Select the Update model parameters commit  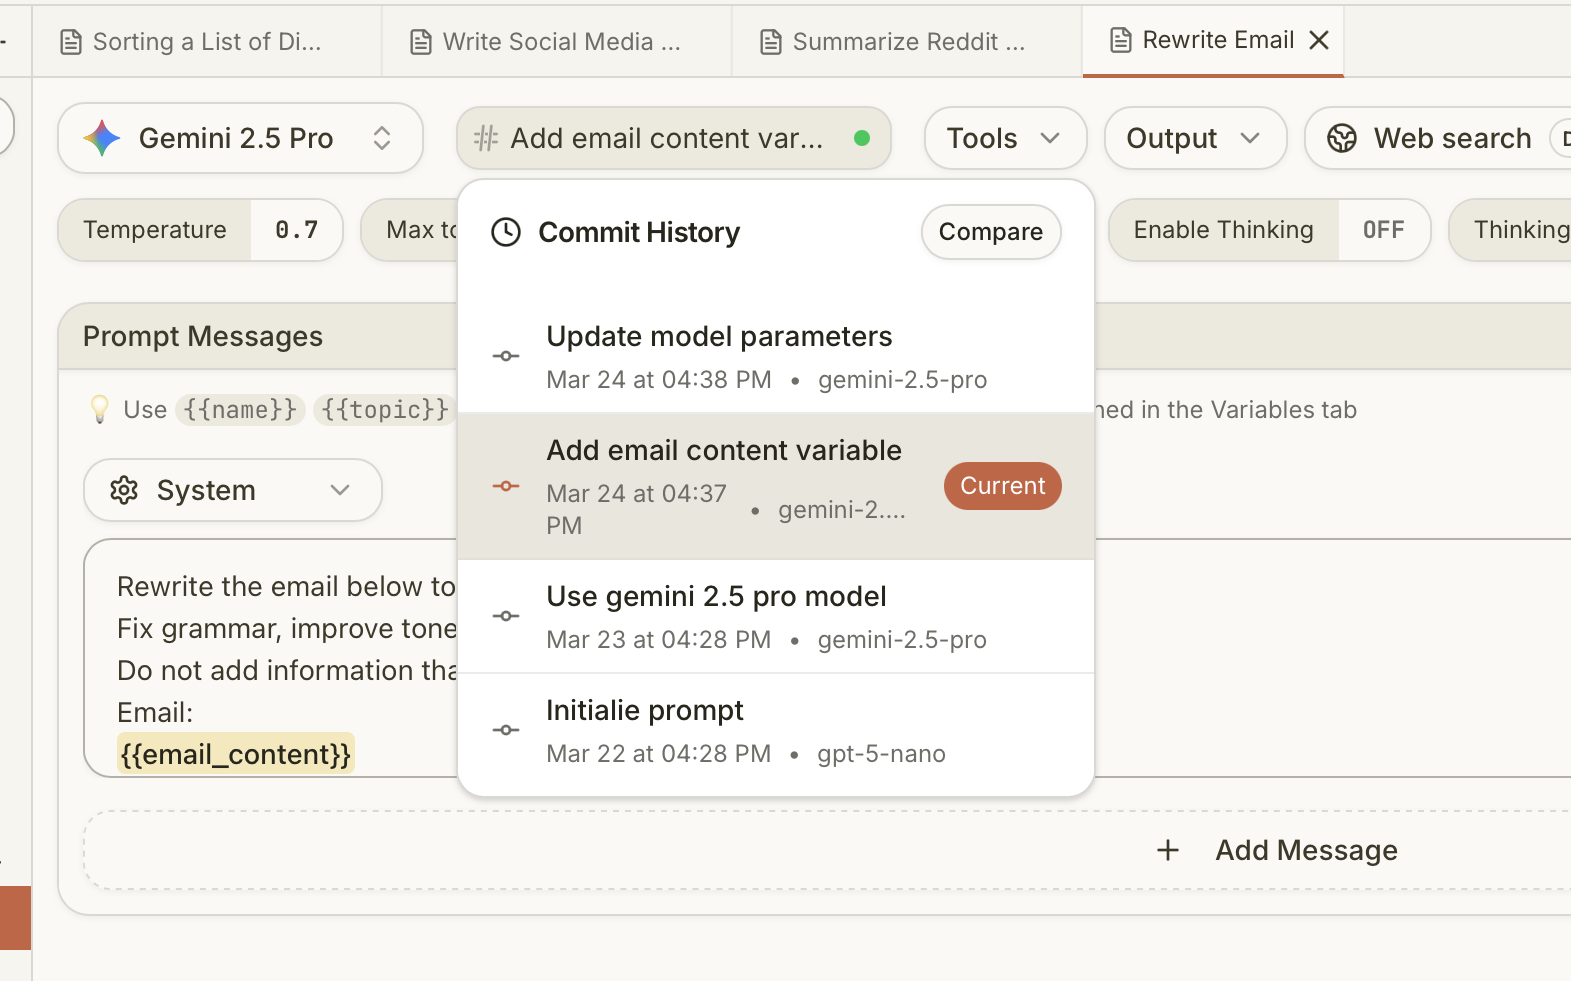[x=776, y=356]
